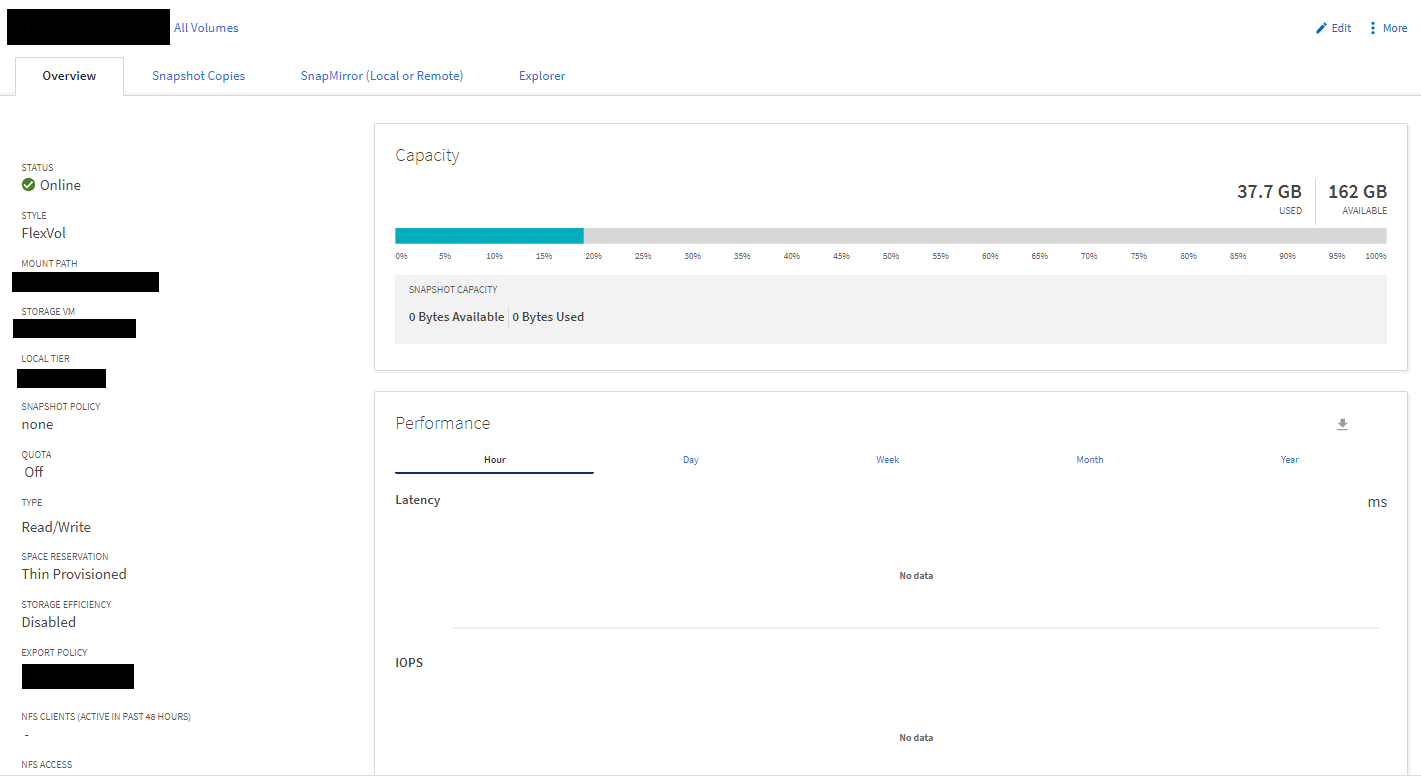
Task: Click the Performance download icon
Action: pyautogui.click(x=1342, y=425)
